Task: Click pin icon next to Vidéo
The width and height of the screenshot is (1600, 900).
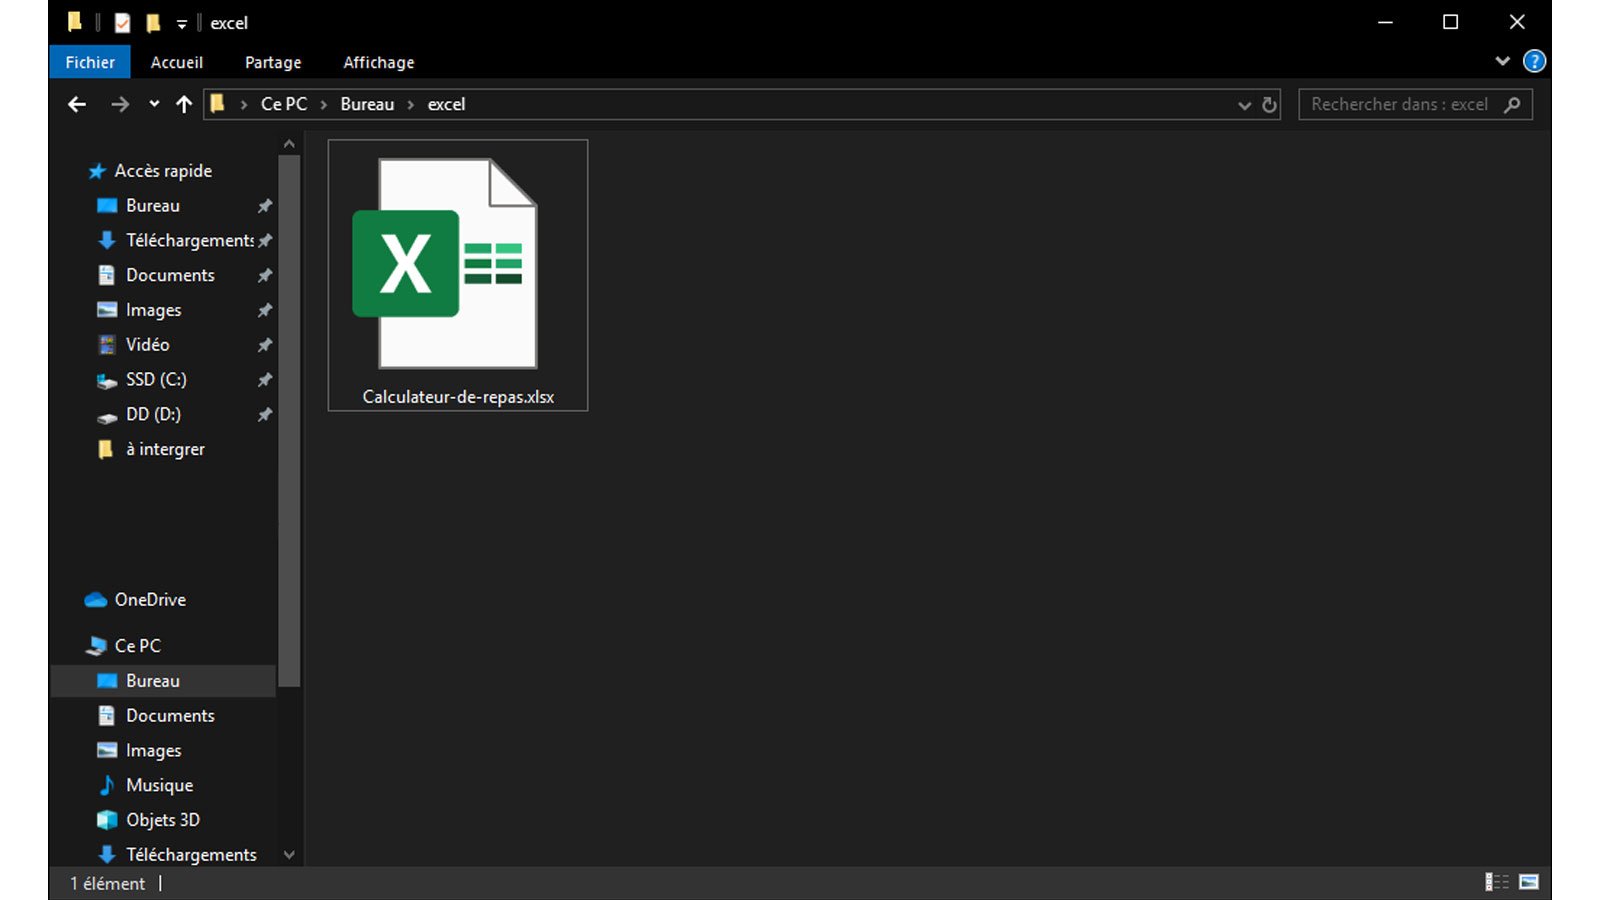Action: (x=265, y=345)
